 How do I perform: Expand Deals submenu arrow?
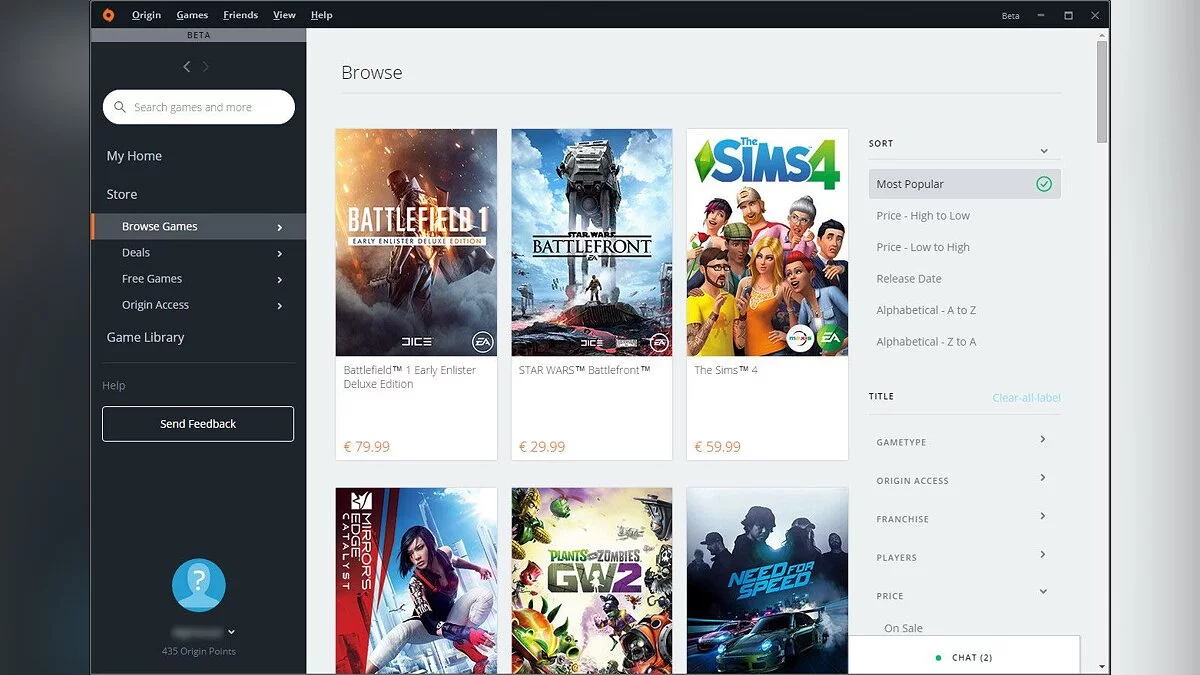[x=279, y=254]
